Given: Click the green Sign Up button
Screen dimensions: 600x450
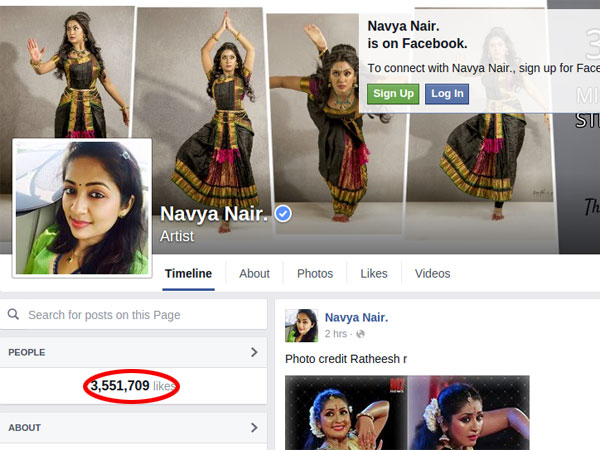Looking at the screenshot, I should pos(393,94).
